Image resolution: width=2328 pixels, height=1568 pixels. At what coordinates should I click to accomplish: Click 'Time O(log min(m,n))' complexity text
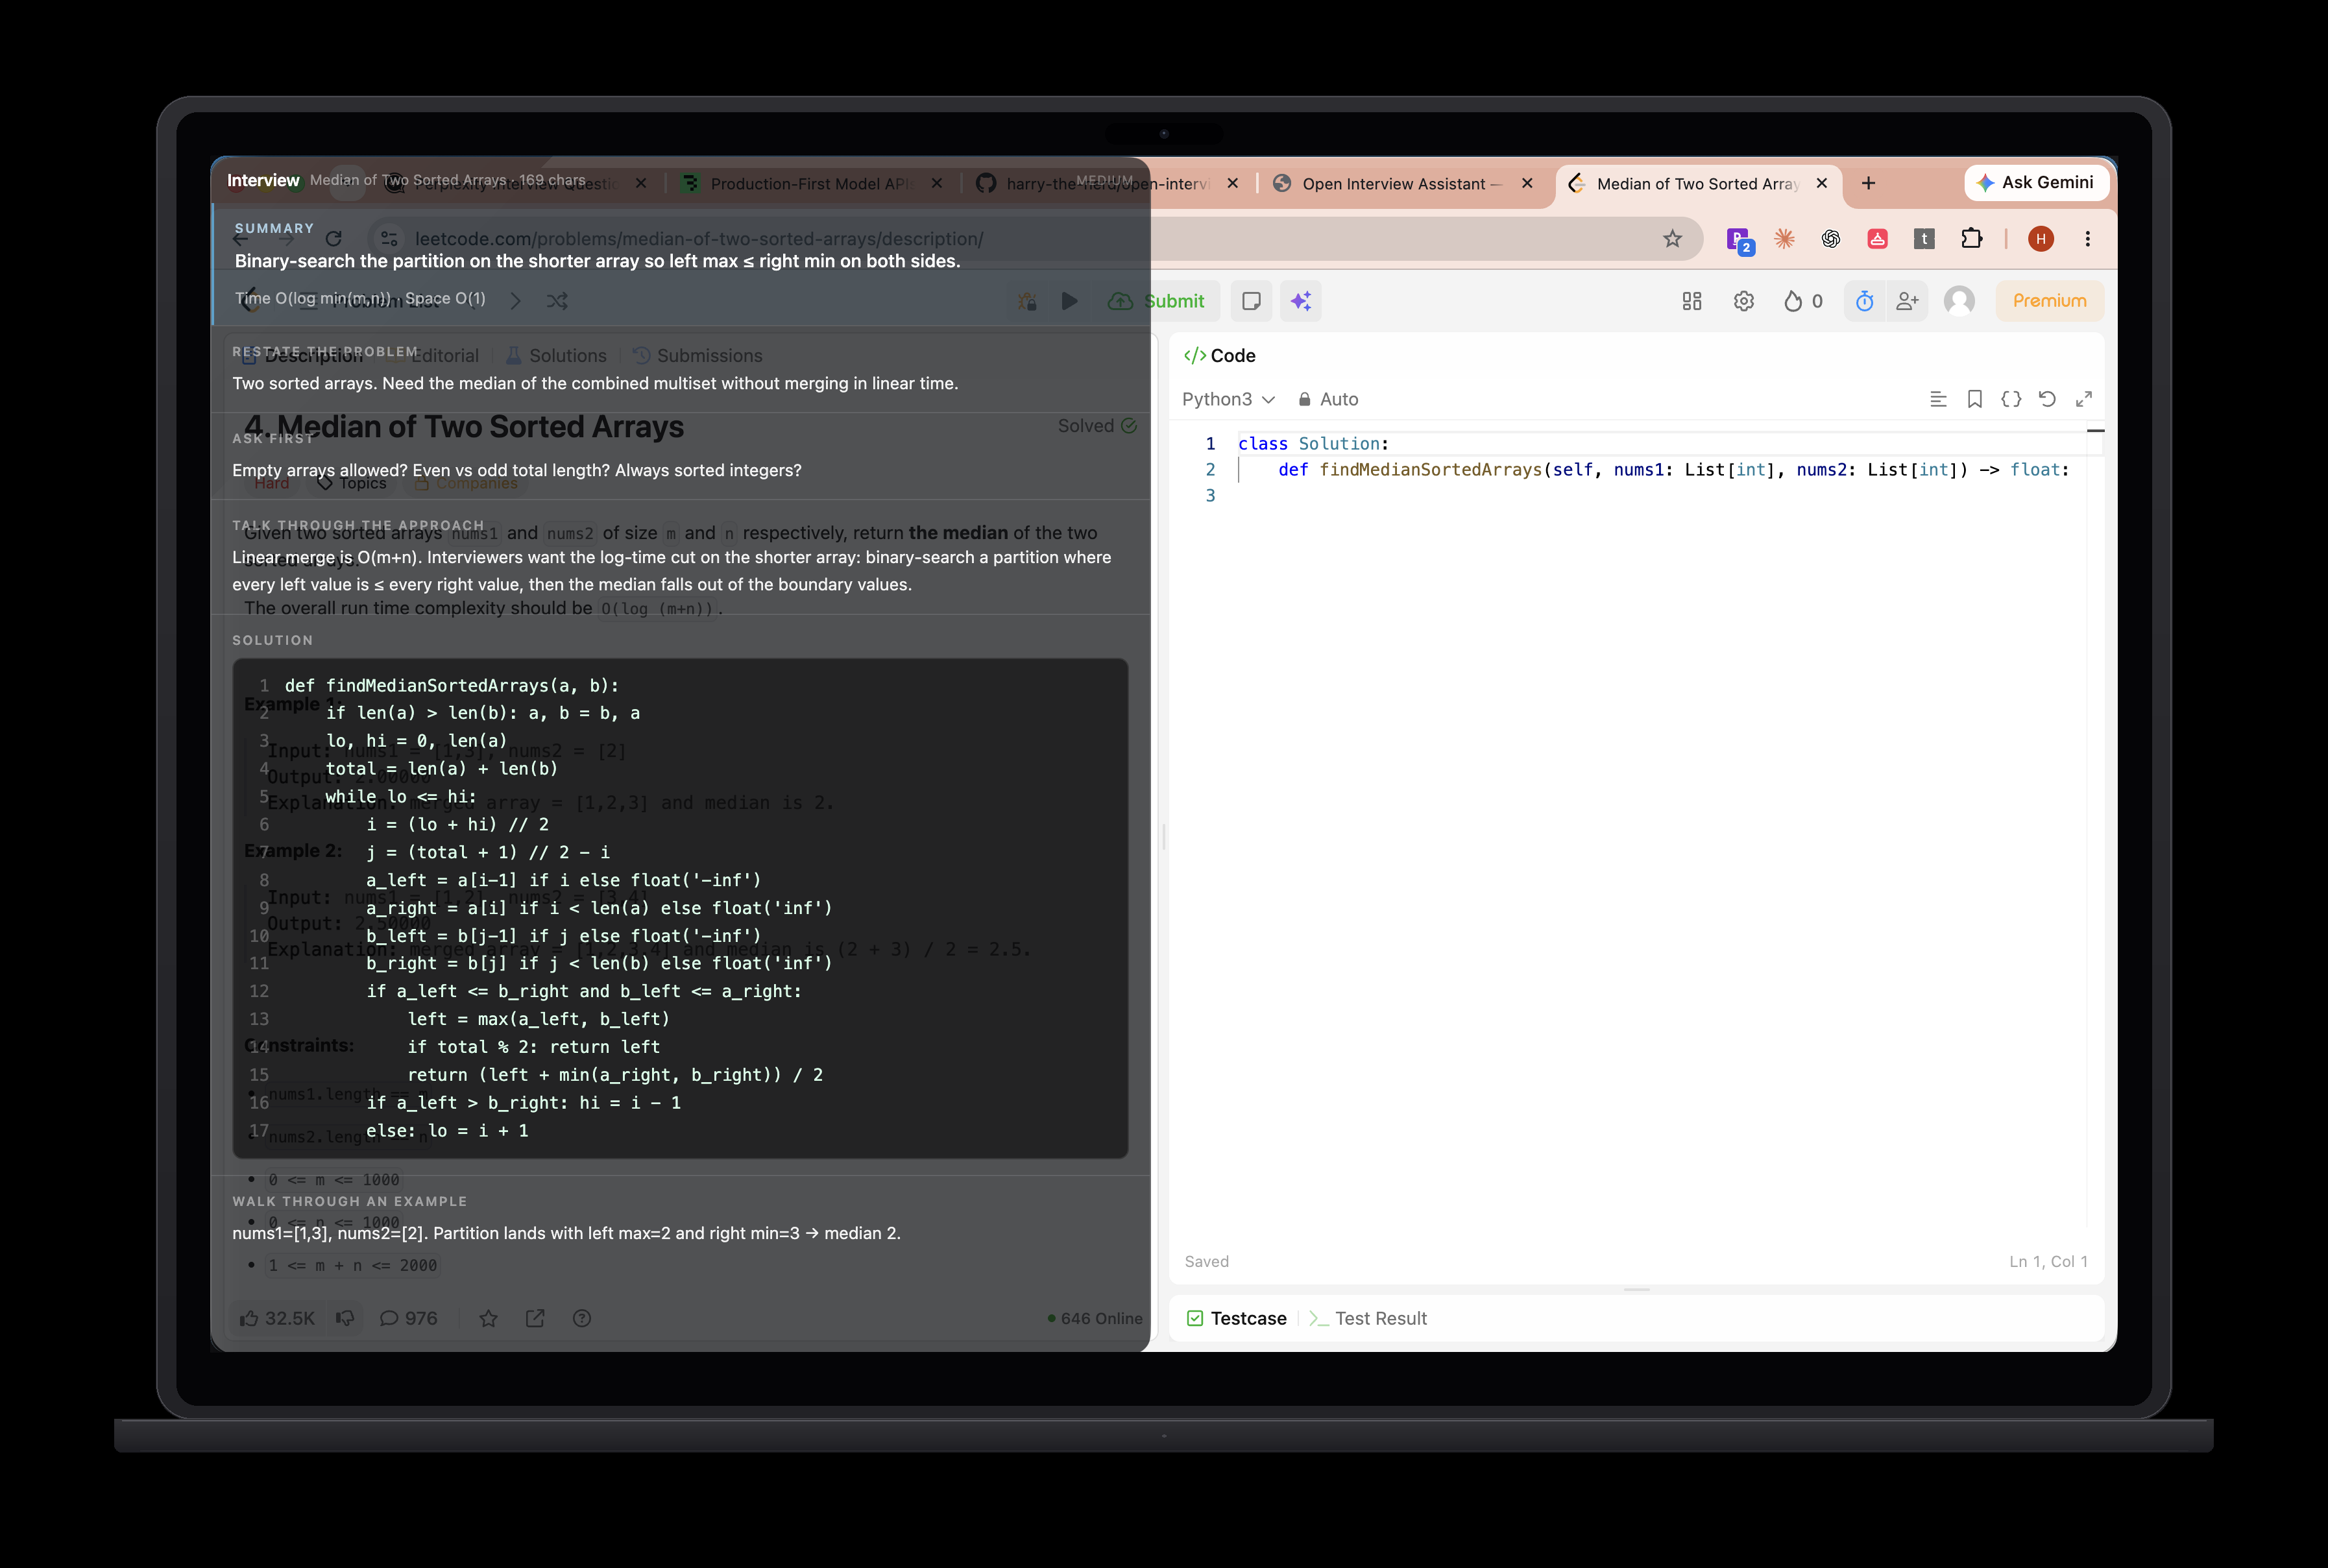click(x=313, y=298)
